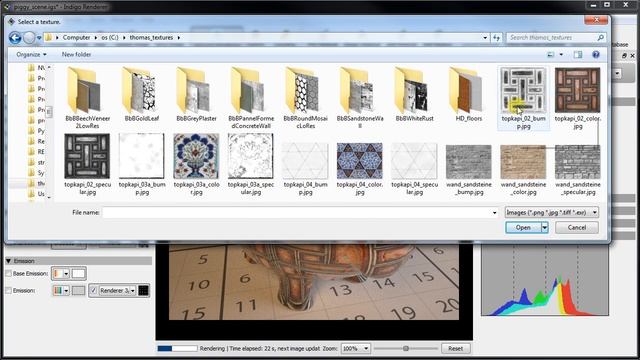The image size is (640, 360).
Task: Click the recent locations arrow beside Forward
Action: pos(39,38)
